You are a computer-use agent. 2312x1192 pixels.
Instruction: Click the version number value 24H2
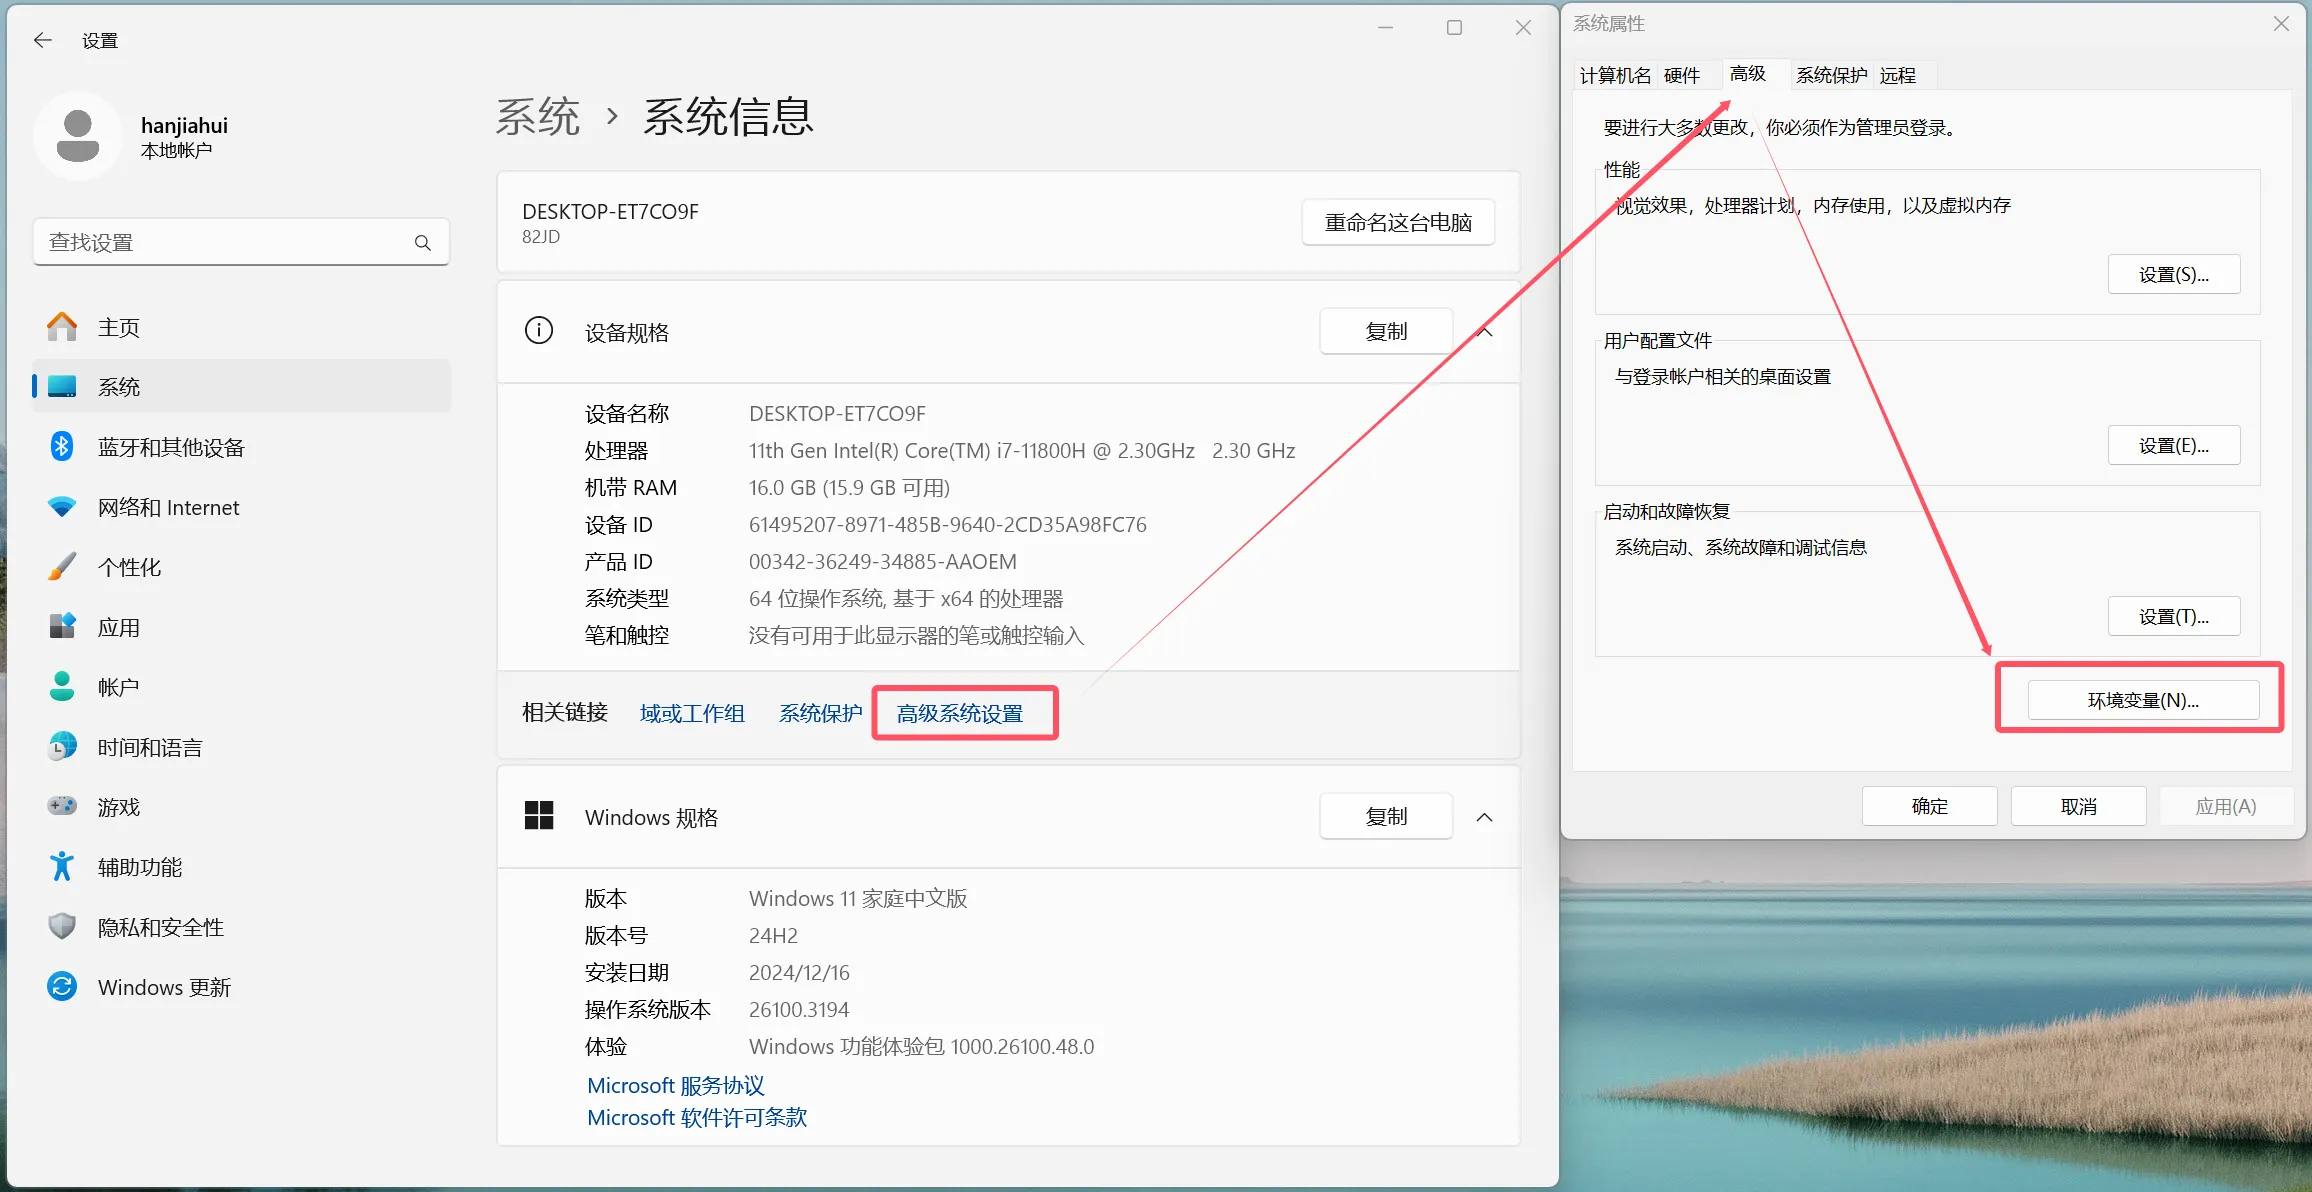773,936
